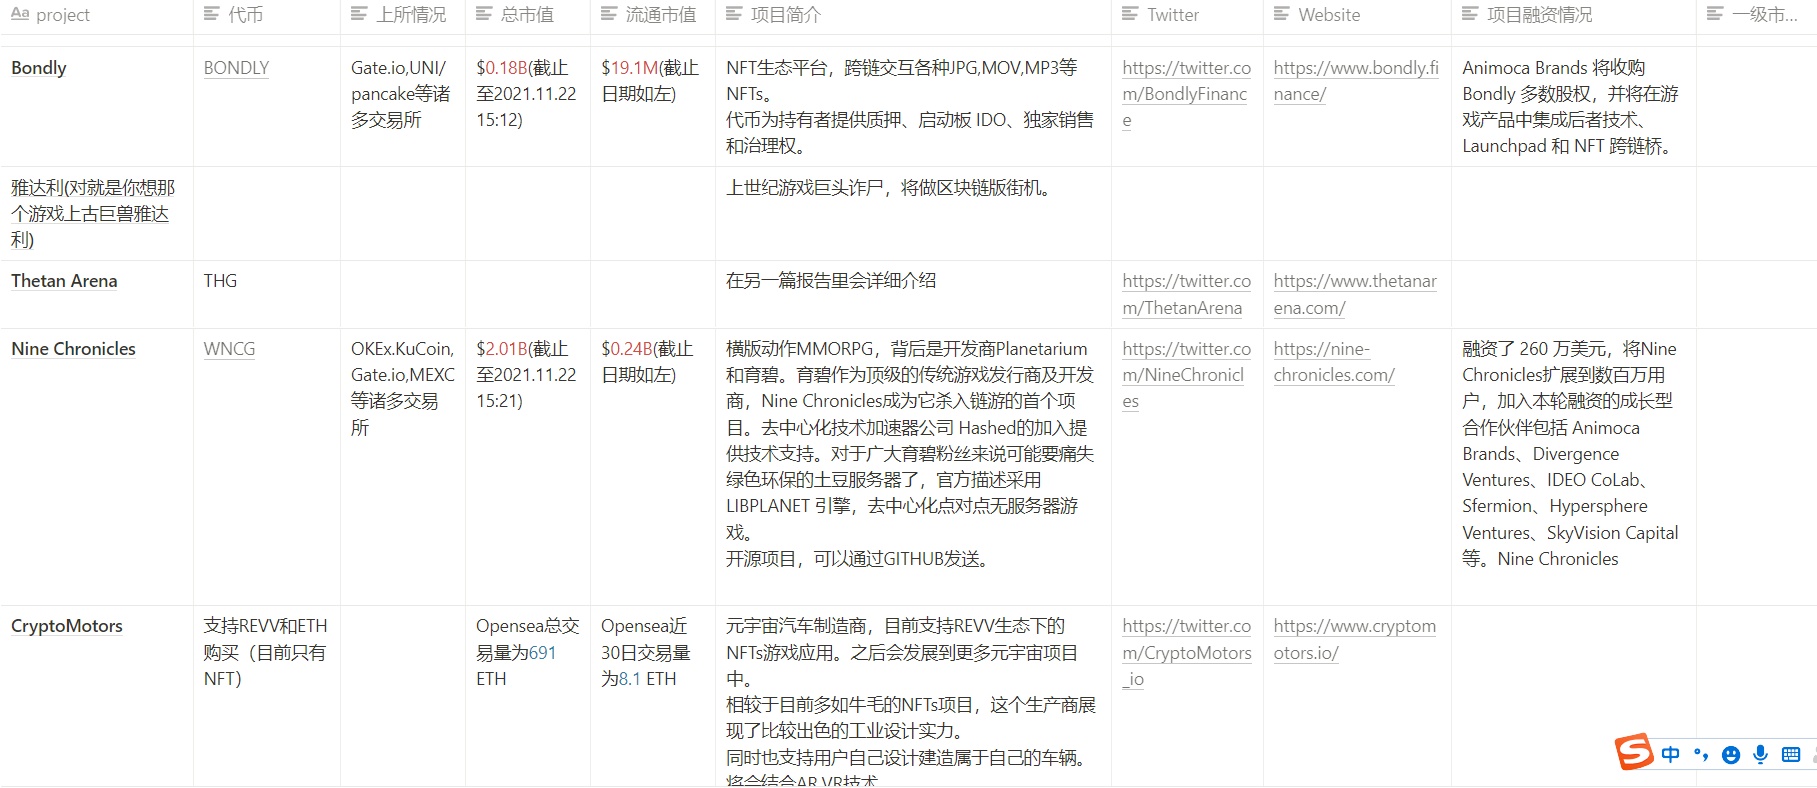Select the empty 代币 cell in 雅达利 row
The width and height of the screenshot is (1817, 788).
pos(267,213)
